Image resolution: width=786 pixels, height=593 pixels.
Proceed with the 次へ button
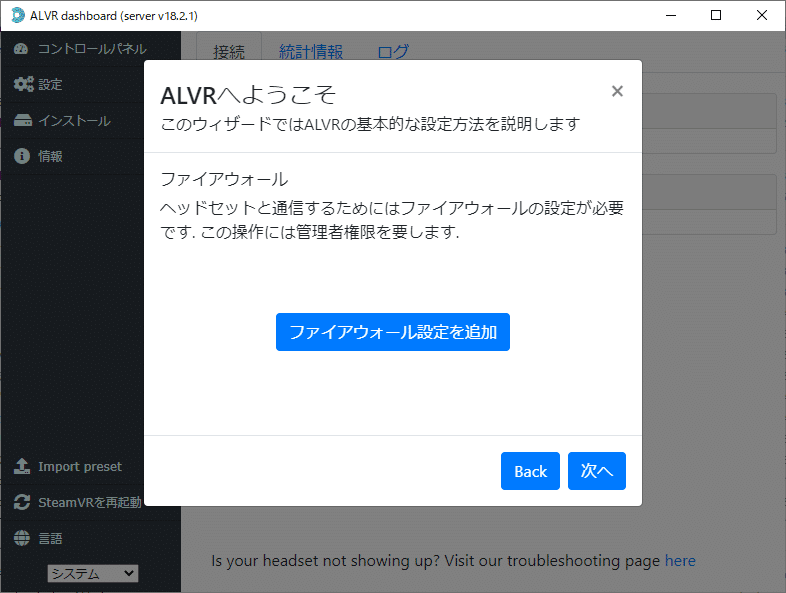click(x=597, y=471)
